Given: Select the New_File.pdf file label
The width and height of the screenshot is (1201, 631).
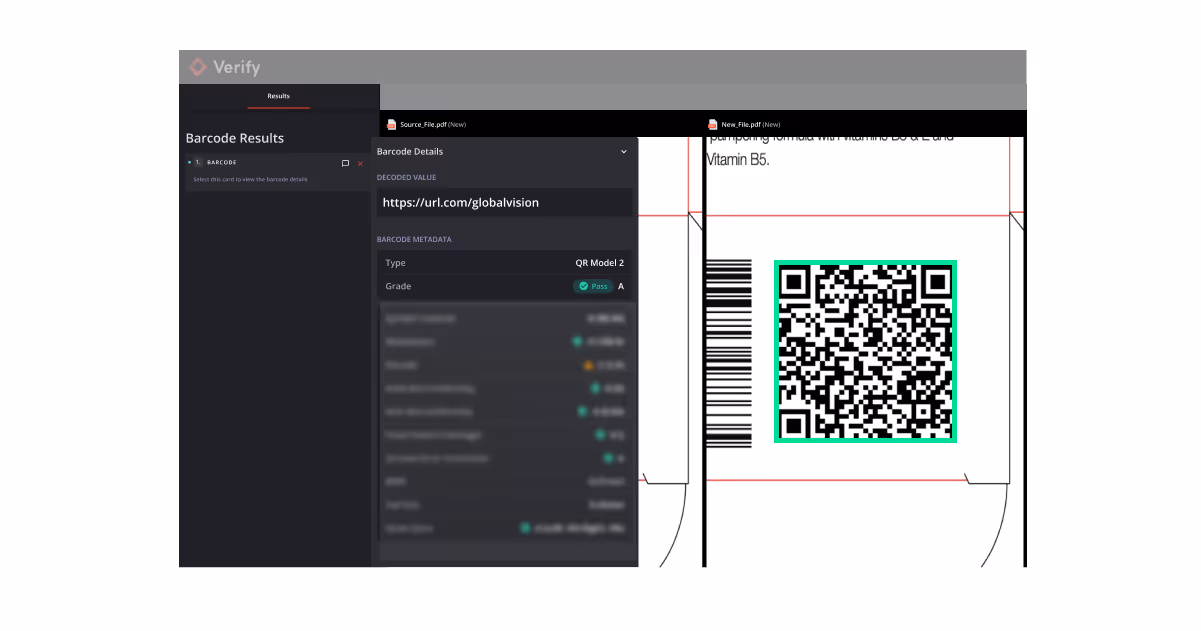Looking at the screenshot, I should pos(750,125).
